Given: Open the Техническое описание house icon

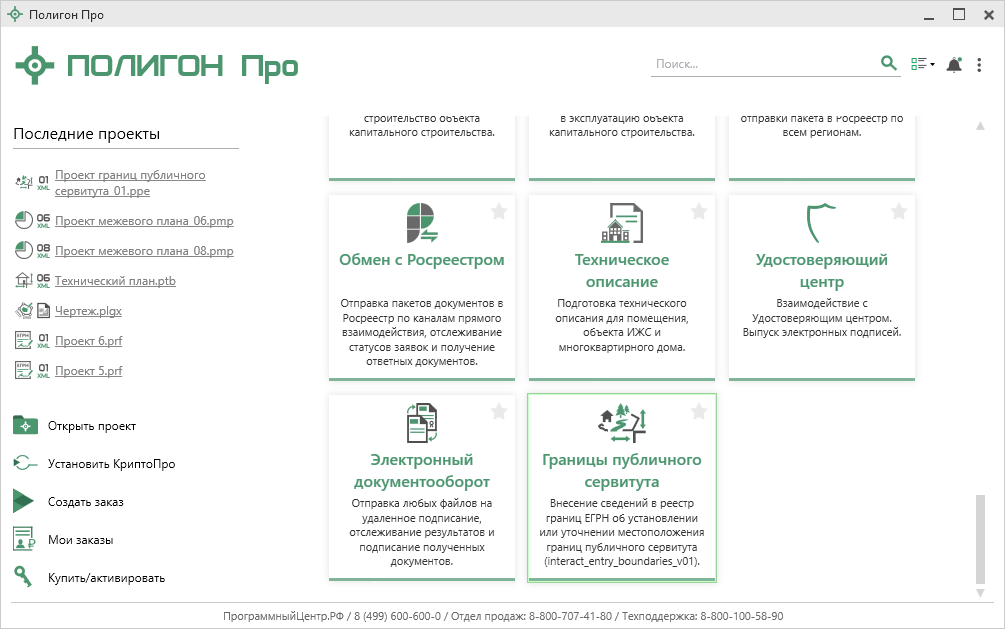Looking at the screenshot, I should [621, 223].
